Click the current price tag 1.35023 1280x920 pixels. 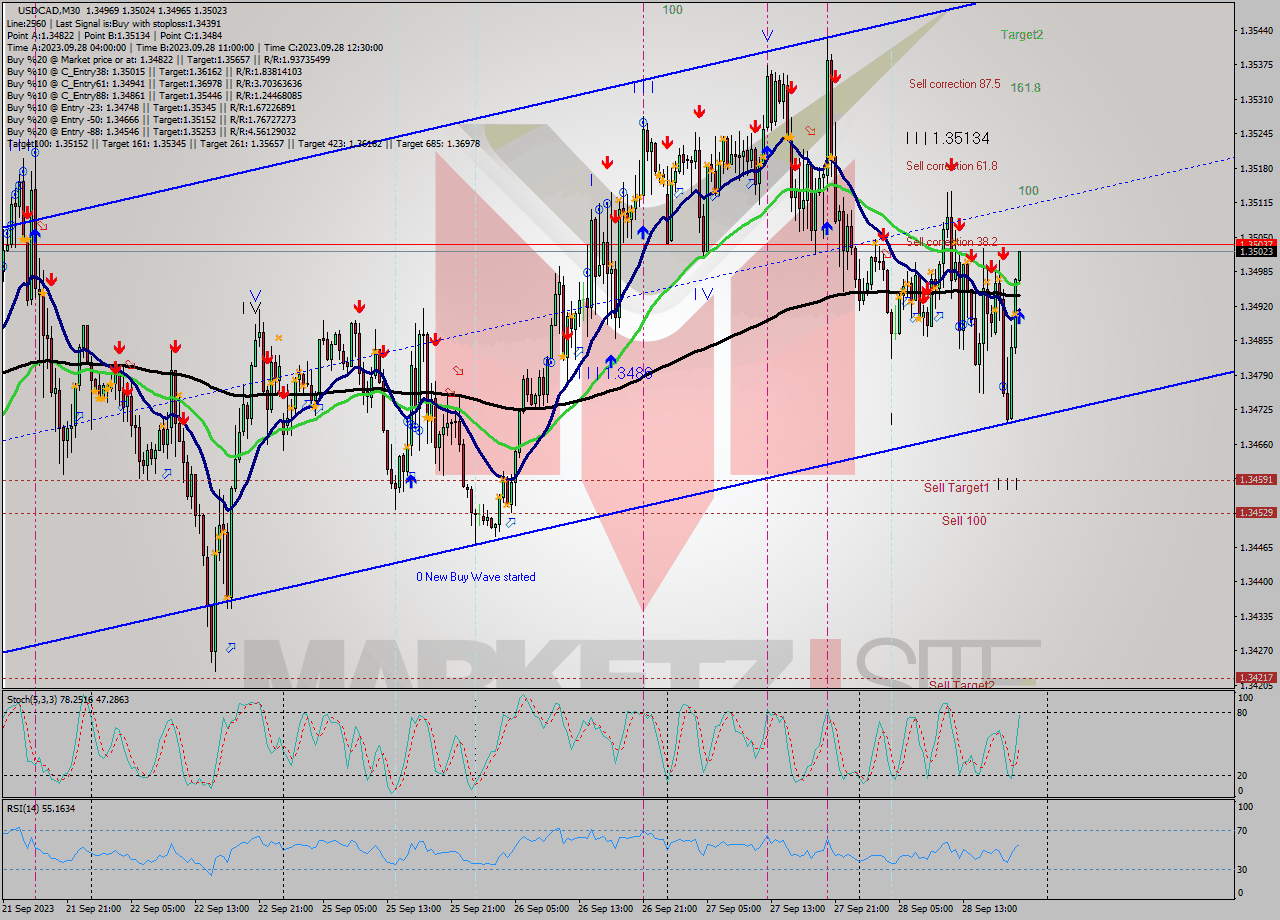pos(1256,252)
